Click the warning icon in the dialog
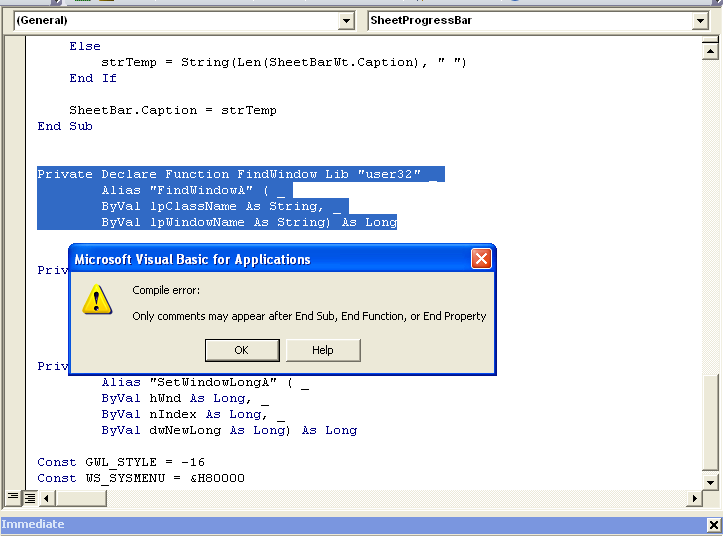 (97, 299)
